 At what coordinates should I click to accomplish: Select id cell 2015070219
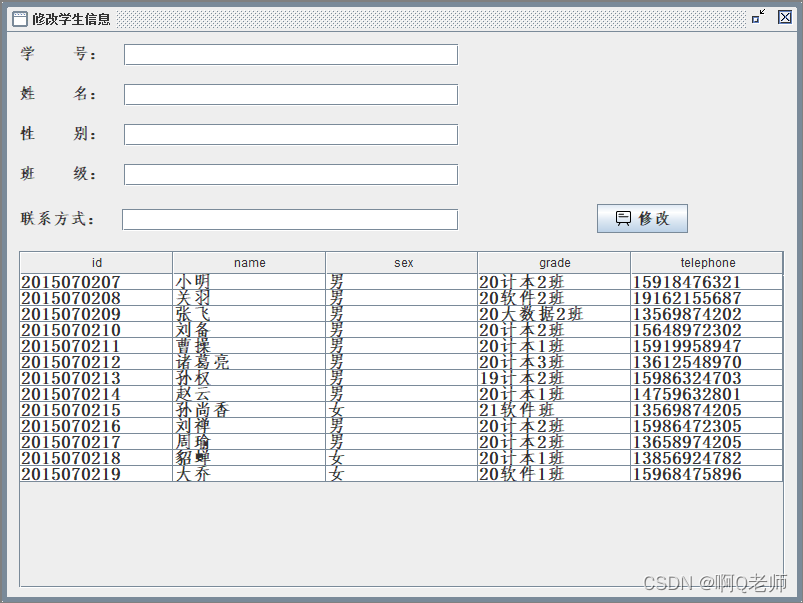[x=96, y=474]
